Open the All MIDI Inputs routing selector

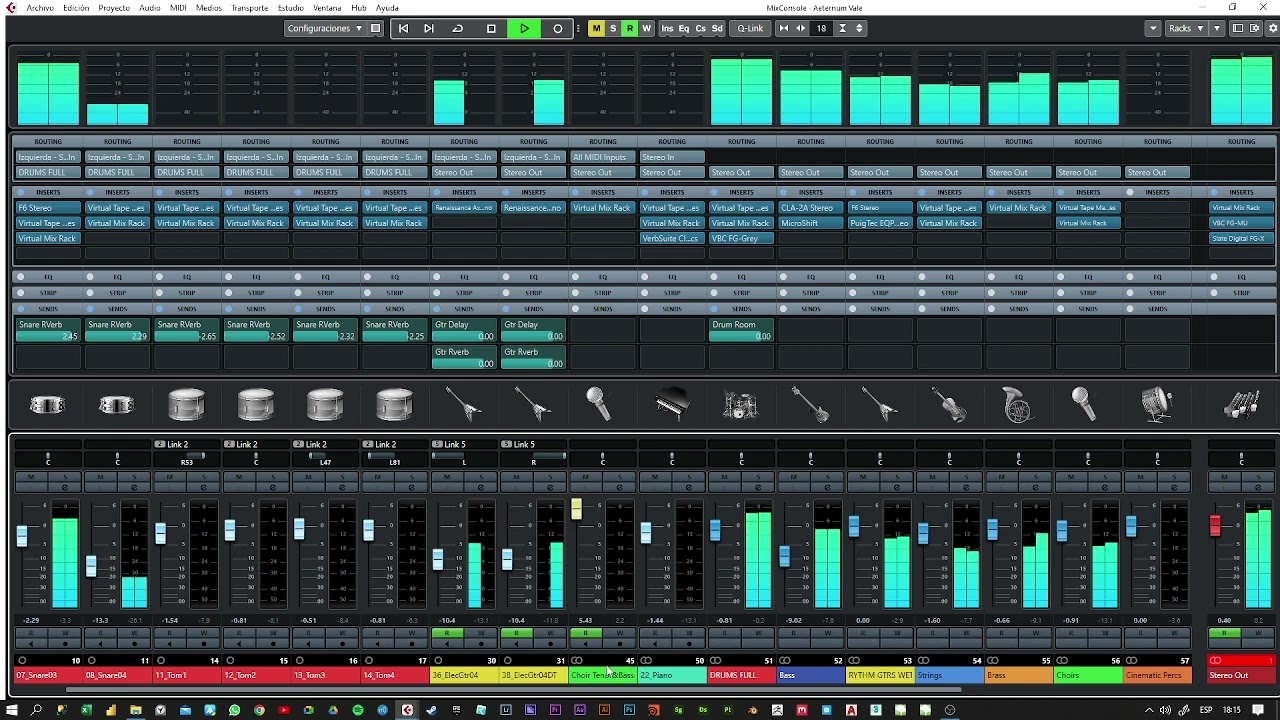pyautogui.click(x=603, y=157)
